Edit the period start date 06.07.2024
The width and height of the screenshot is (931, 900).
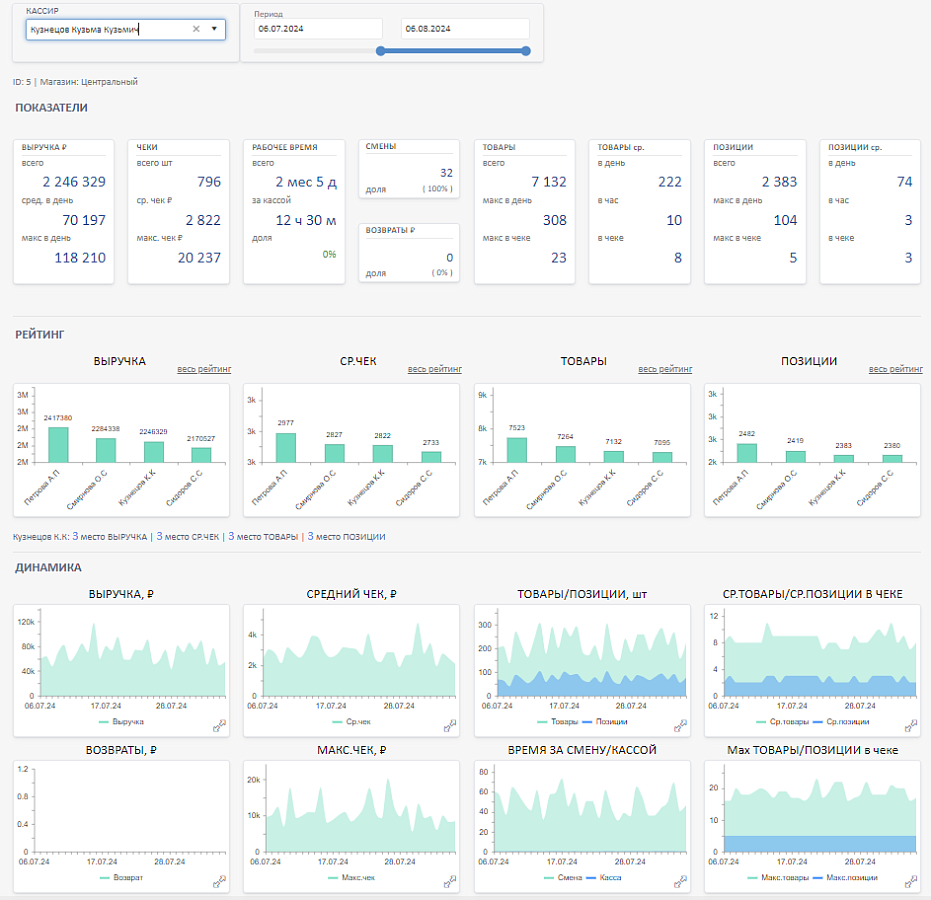[318, 28]
